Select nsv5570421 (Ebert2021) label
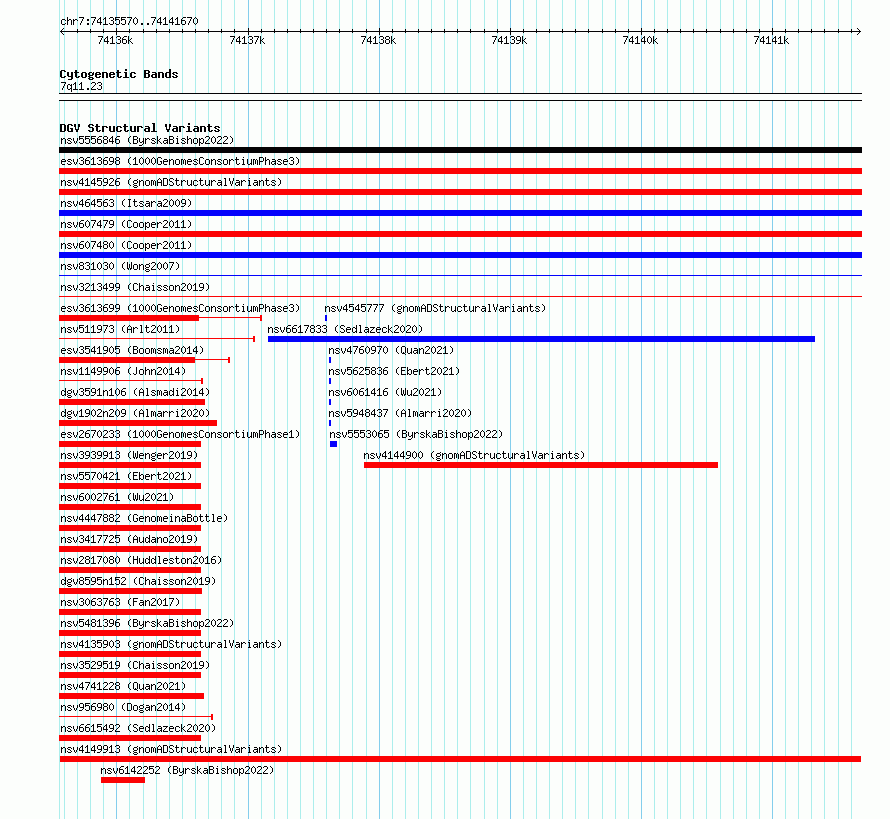The height and width of the screenshot is (819, 890). coord(126,476)
